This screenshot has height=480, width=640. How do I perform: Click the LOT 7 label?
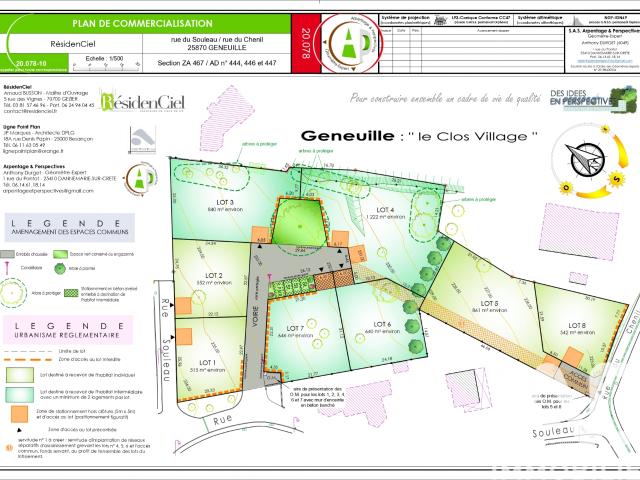coord(295,328)
